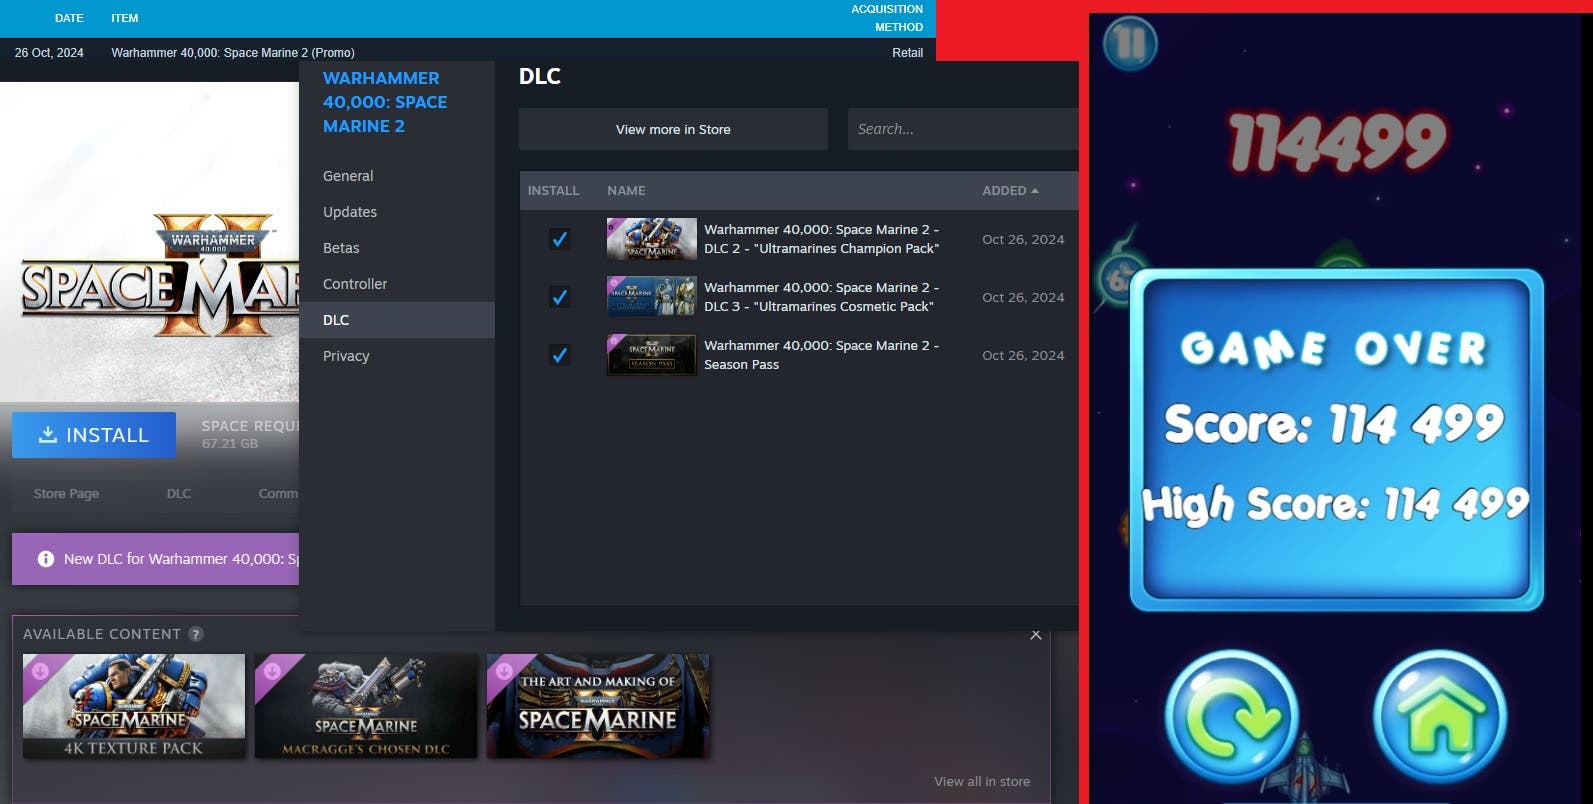Sort DLC list by the Added column arrow
This screenshot has width=1593, height=804.
(1035, 190)
